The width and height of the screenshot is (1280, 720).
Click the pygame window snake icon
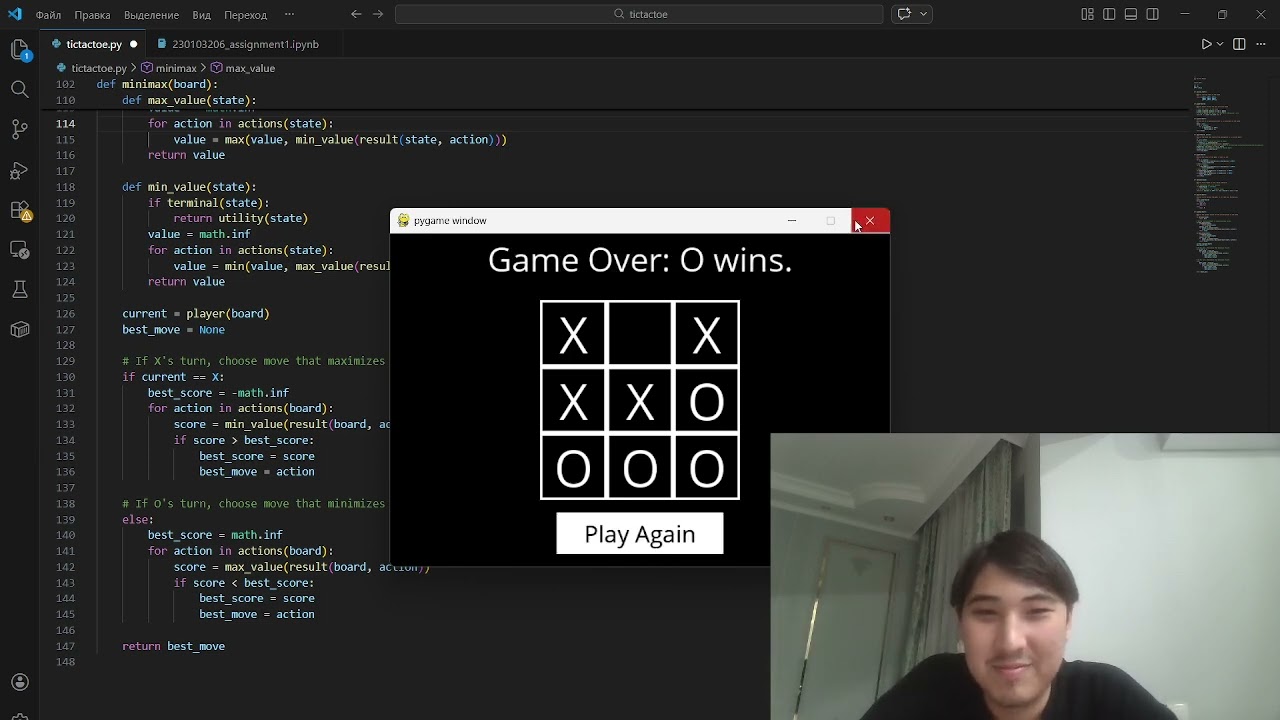403,220
